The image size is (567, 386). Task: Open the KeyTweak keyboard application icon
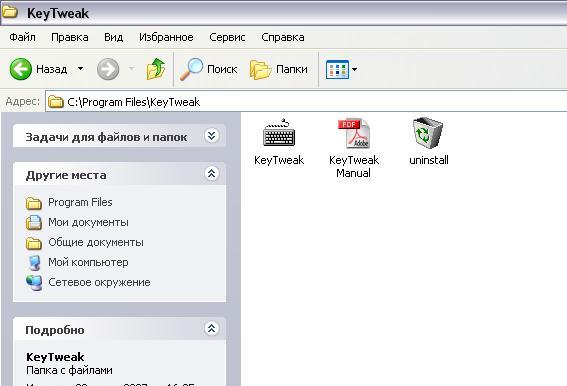279,133
